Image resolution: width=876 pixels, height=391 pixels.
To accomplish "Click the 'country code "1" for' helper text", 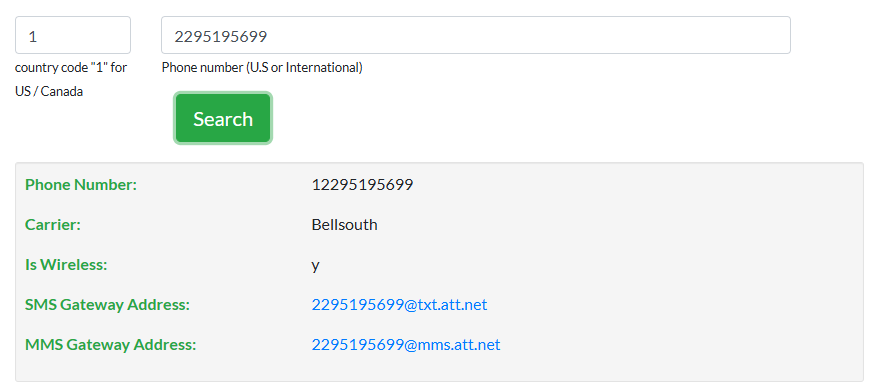I will 71,68.
